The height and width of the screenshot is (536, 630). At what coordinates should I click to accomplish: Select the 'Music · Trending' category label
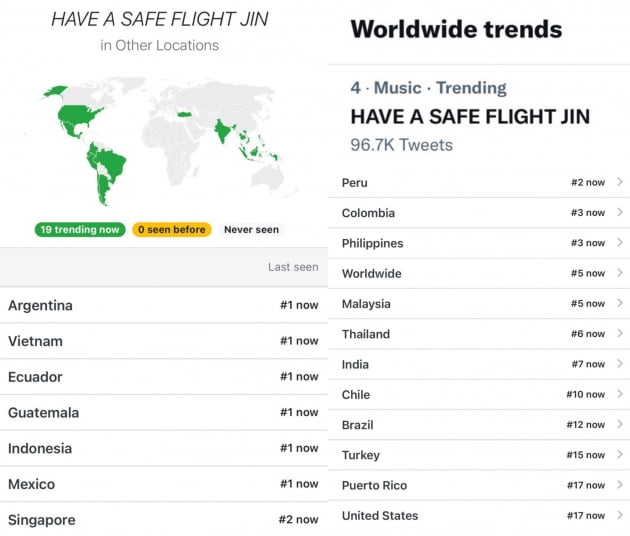(x=440, y=88)
